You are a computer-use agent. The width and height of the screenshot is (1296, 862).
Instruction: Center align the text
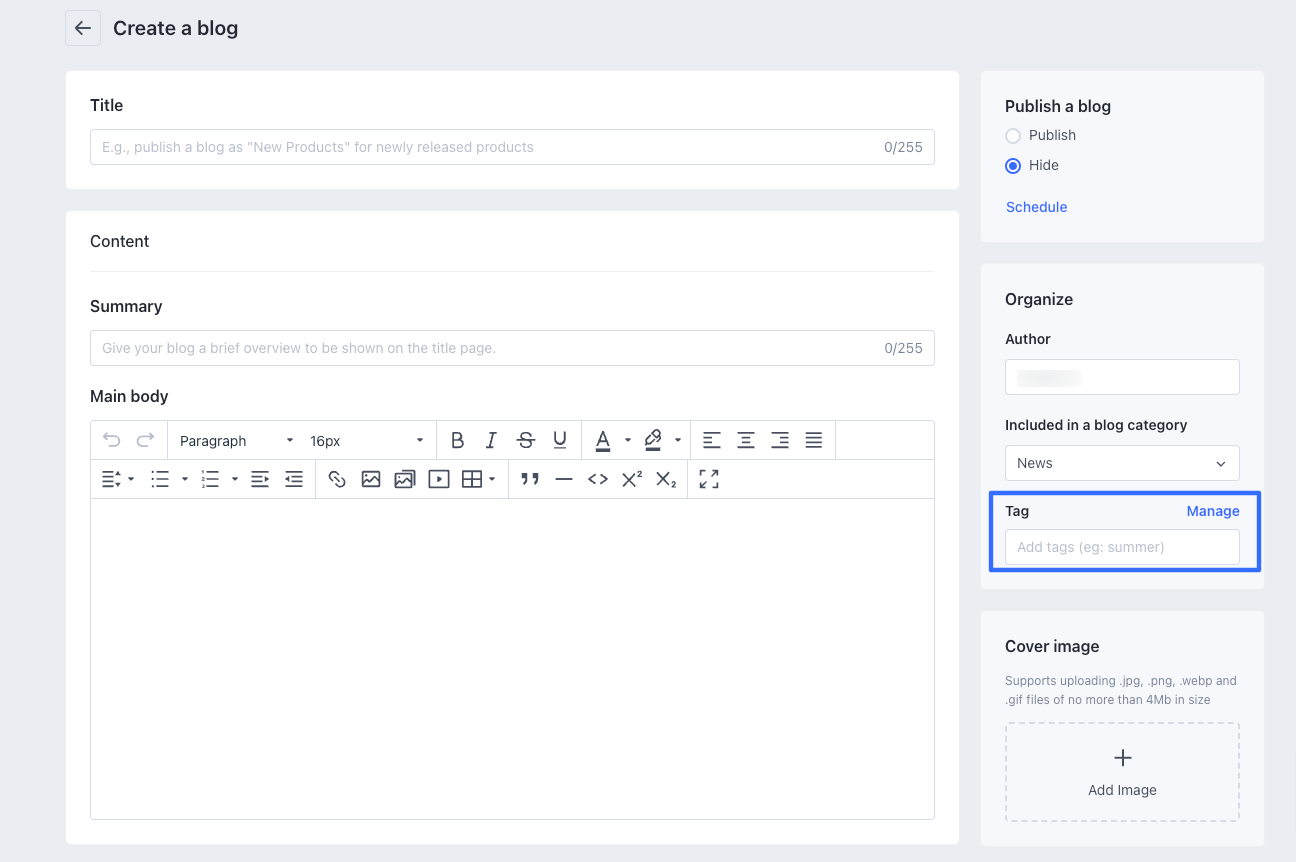(746, 440)
